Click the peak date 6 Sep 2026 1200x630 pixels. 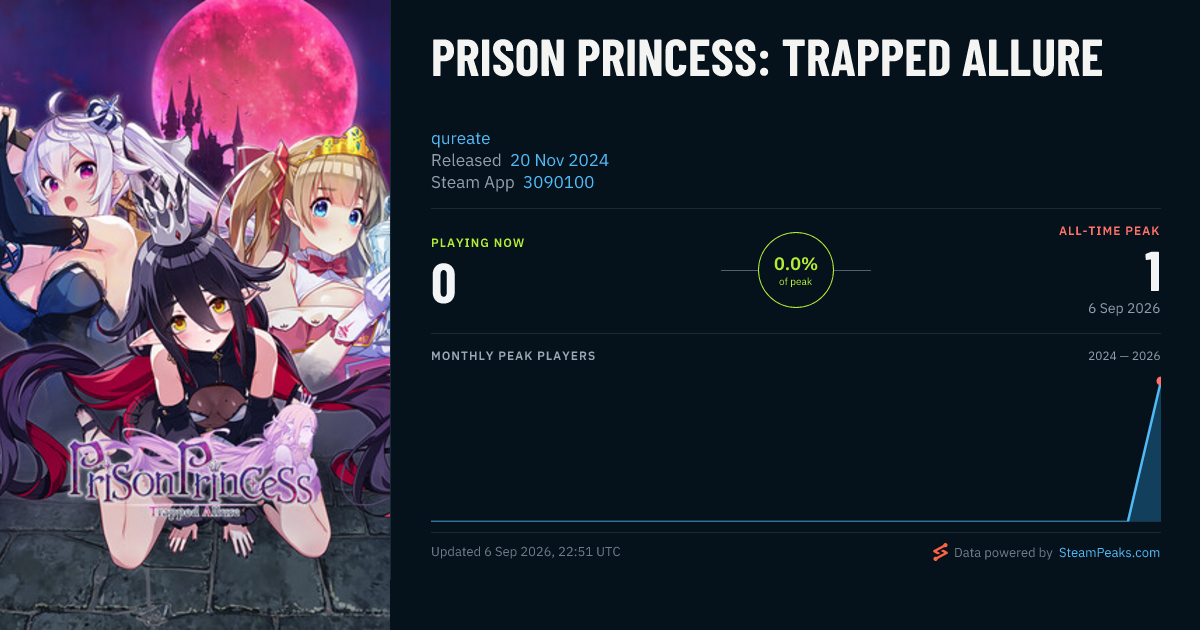point(1124,308)
